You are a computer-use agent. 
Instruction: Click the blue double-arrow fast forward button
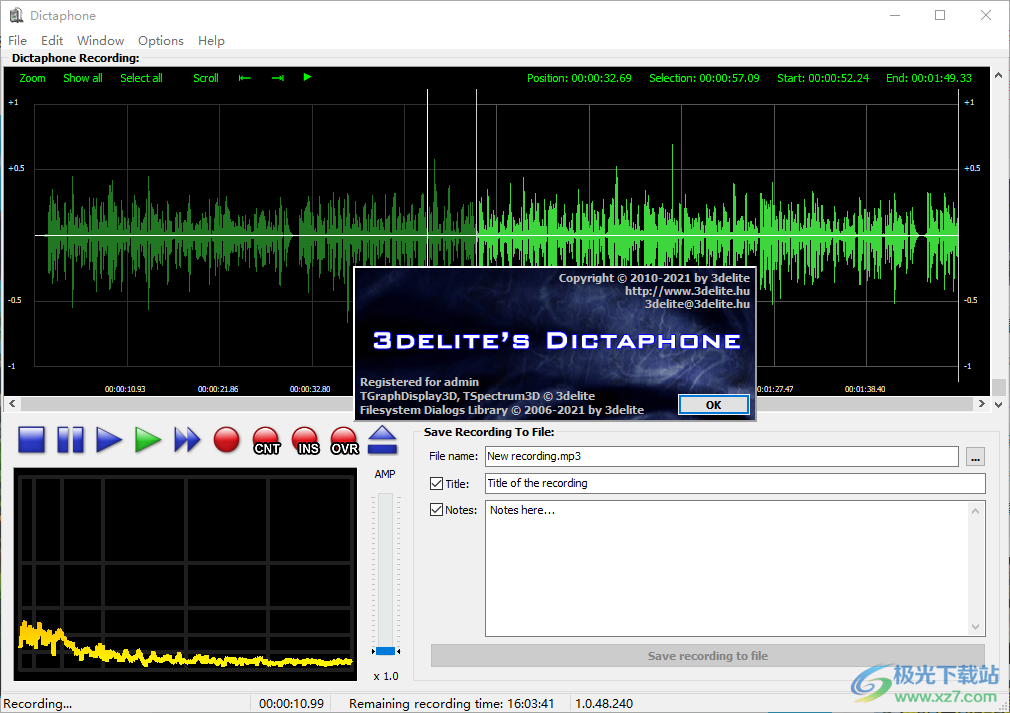(x=187, y=439)
